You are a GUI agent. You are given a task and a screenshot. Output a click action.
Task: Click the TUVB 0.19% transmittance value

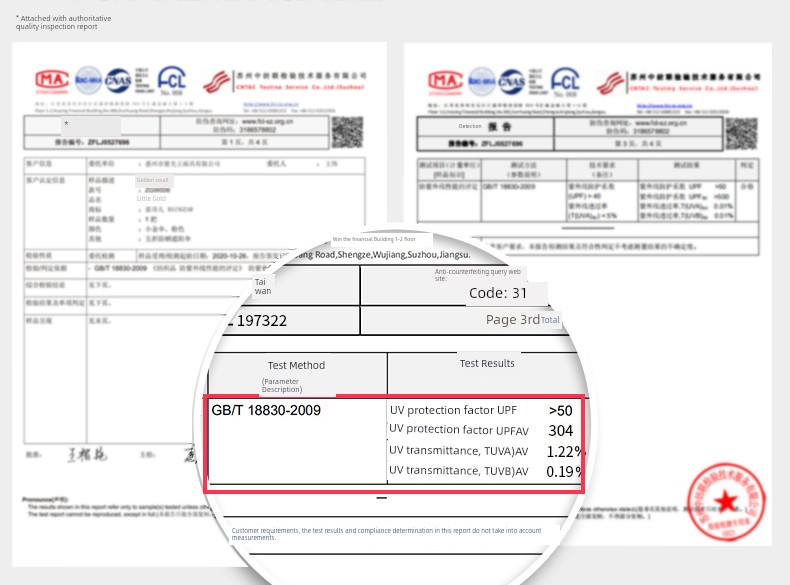tap(565, 471)
